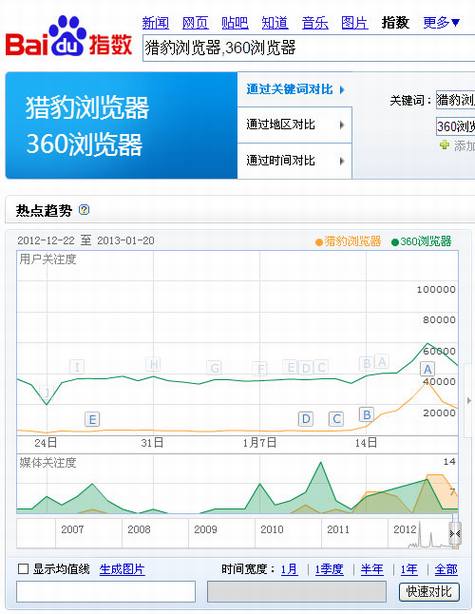Select marker D on the orange trend line
Viewport: 475px width, 614px height.
(x=306, y=419)
